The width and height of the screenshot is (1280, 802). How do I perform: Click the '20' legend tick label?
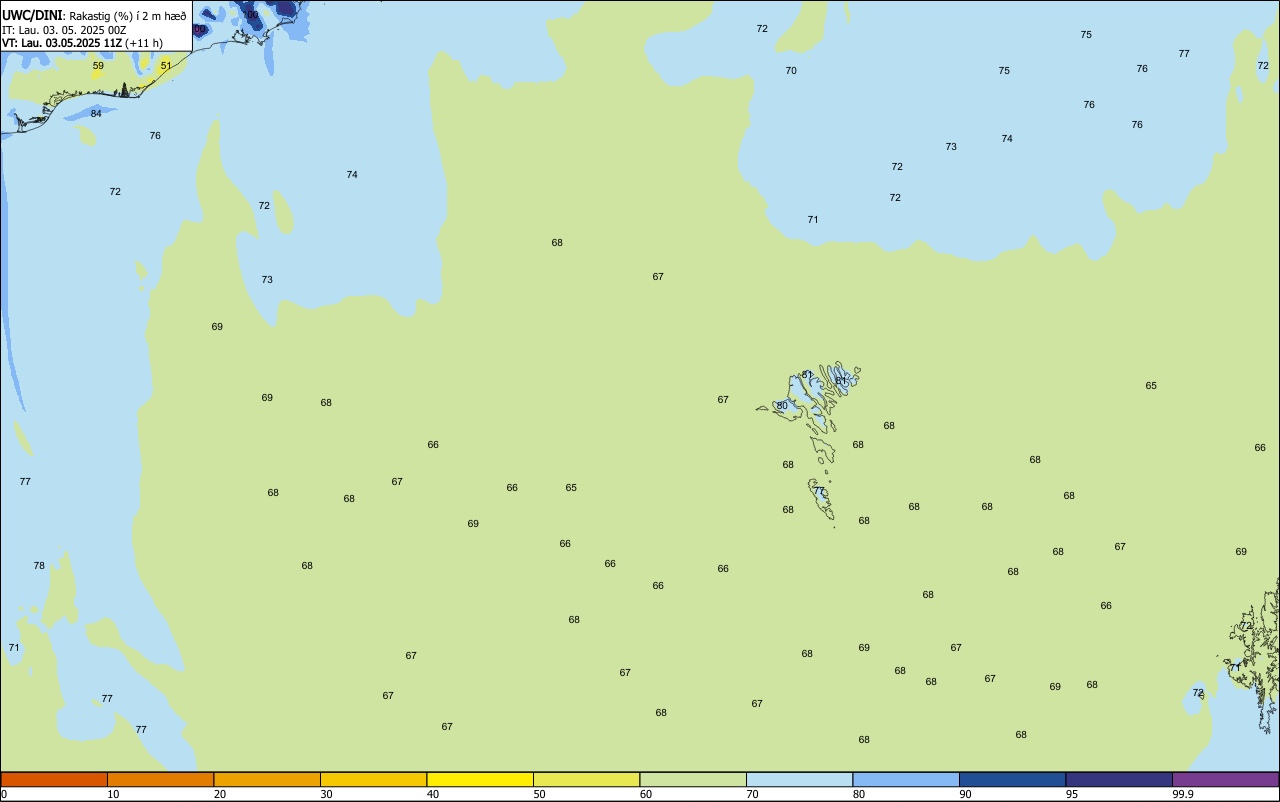point(220,794)
